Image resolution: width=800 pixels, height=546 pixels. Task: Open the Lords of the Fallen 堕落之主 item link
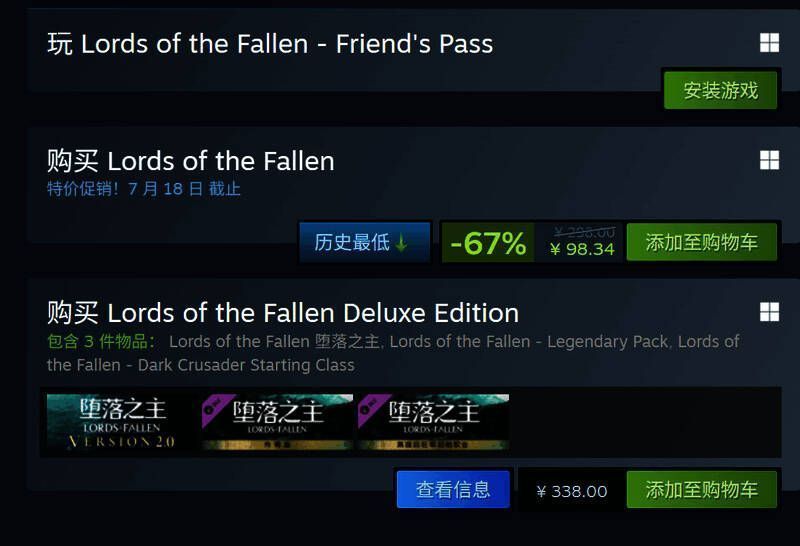point(274,342)
